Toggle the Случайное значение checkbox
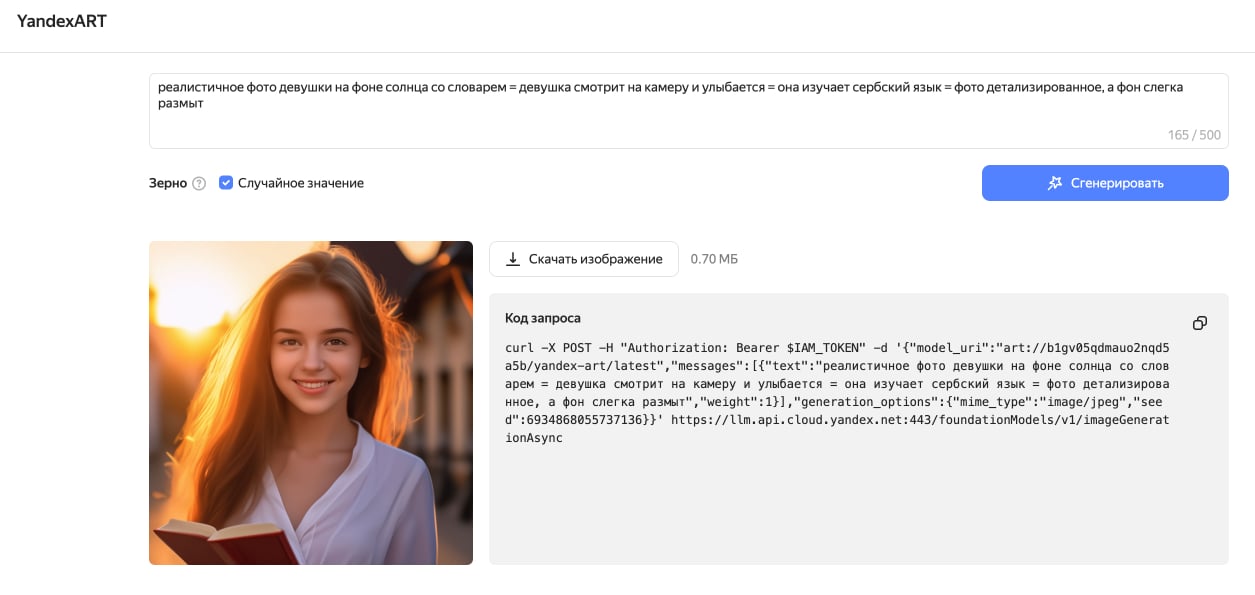Image resolution: width=1255 pixels, height=595 pixels. 226,183
